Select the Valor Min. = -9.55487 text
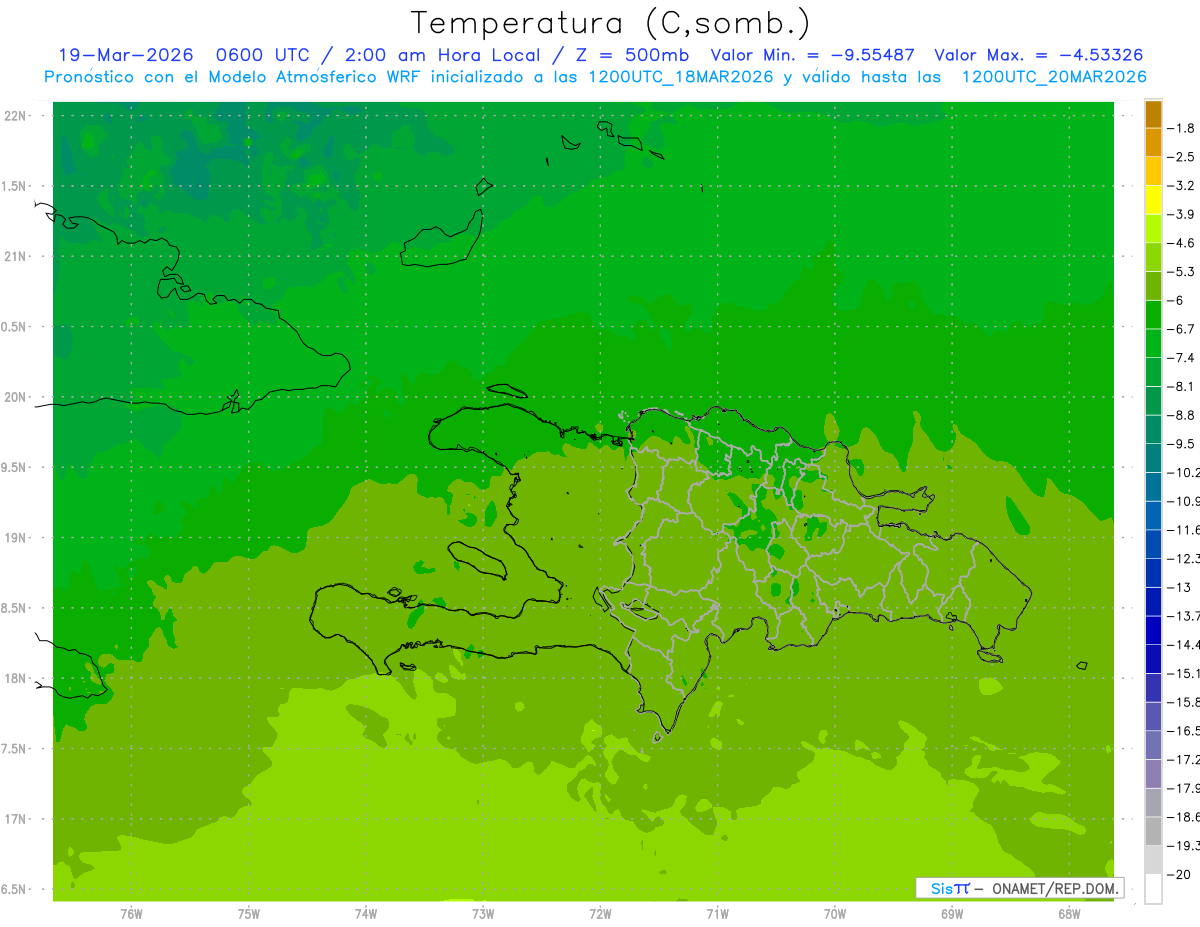The height and width of the screenshot is (927, 1200). pos(812,55)
